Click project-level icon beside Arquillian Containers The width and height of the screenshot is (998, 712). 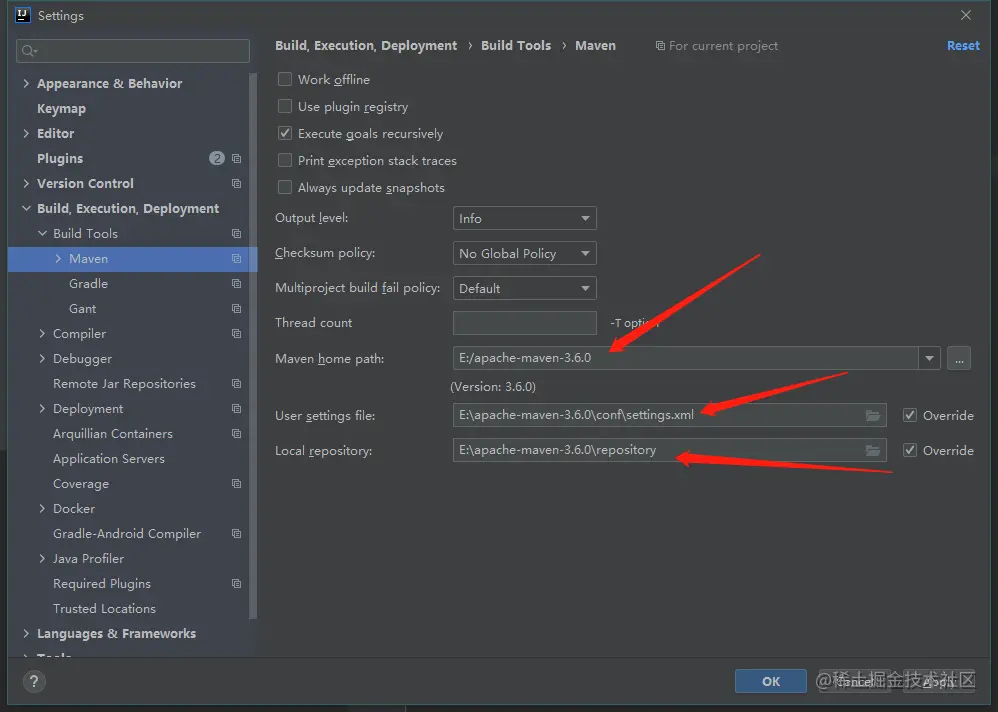pyautogui.click(x=237, y=433)
